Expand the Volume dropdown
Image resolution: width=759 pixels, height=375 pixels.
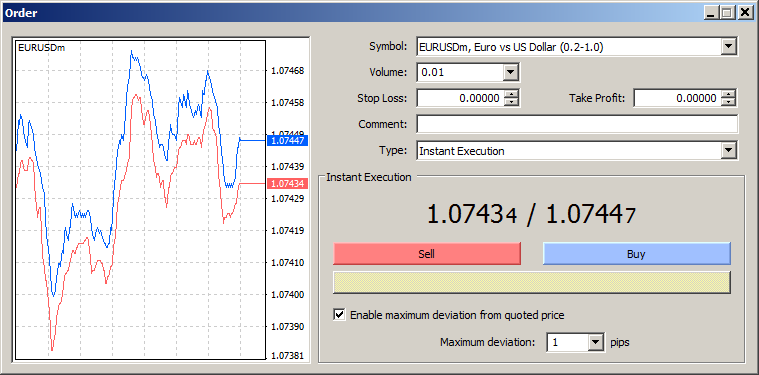[x=510, y=73]
